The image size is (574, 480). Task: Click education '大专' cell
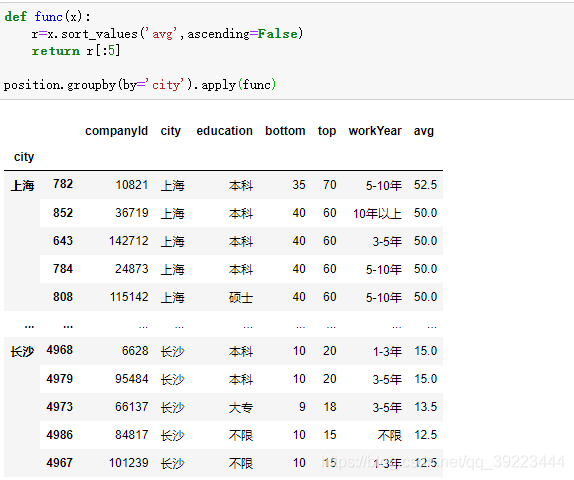coord(241,407)
